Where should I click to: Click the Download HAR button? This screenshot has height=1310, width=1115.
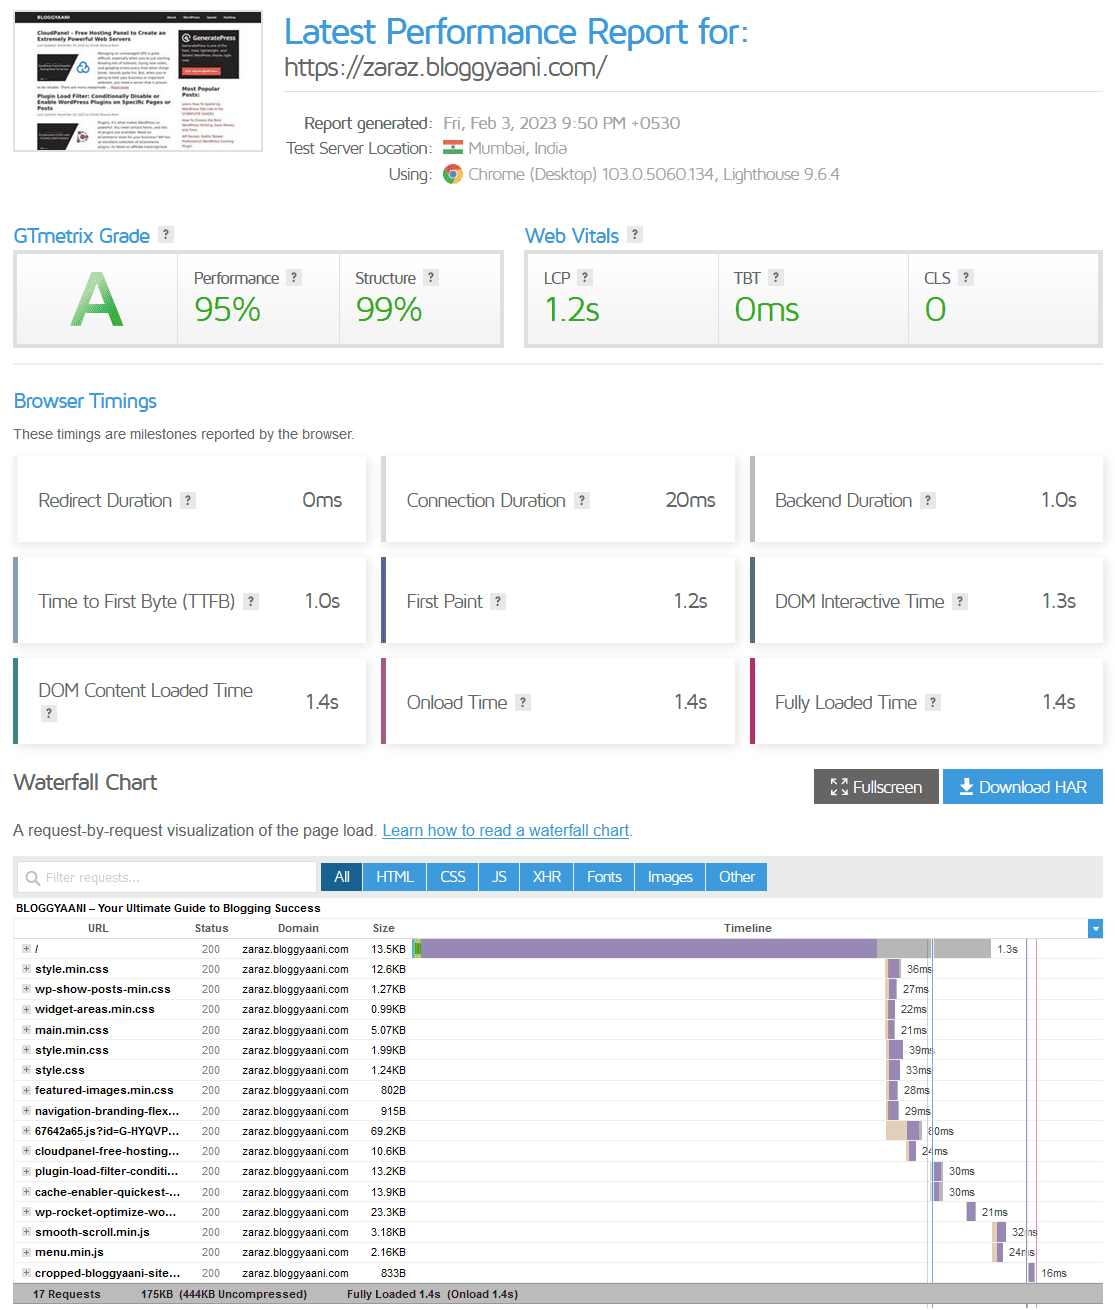coord(1023,787)
